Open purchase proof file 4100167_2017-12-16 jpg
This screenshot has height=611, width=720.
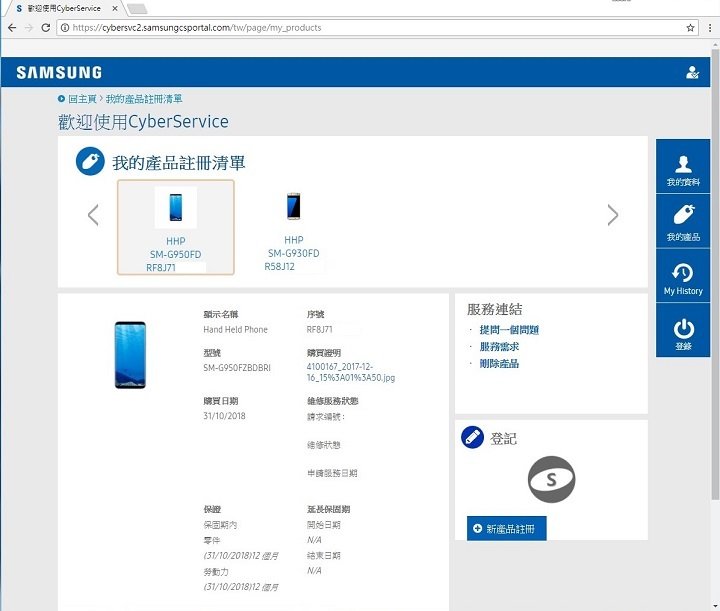click(x=350, y=372)
